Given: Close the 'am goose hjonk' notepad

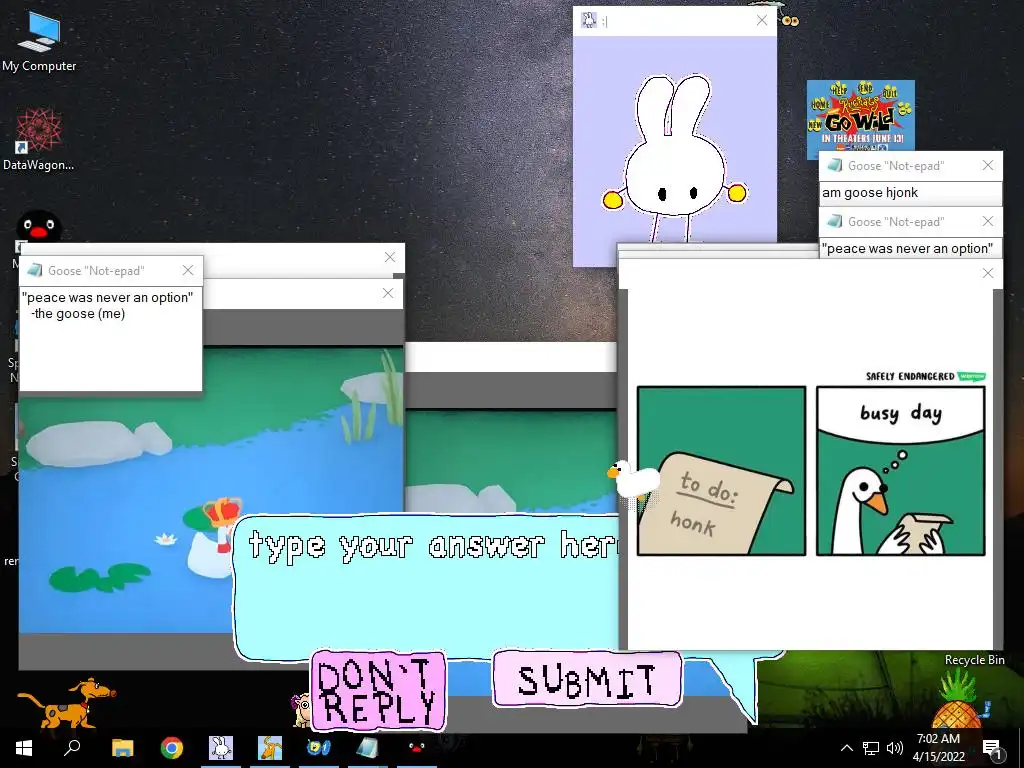Looking at the screenshot, I should [x=988, y=165].
